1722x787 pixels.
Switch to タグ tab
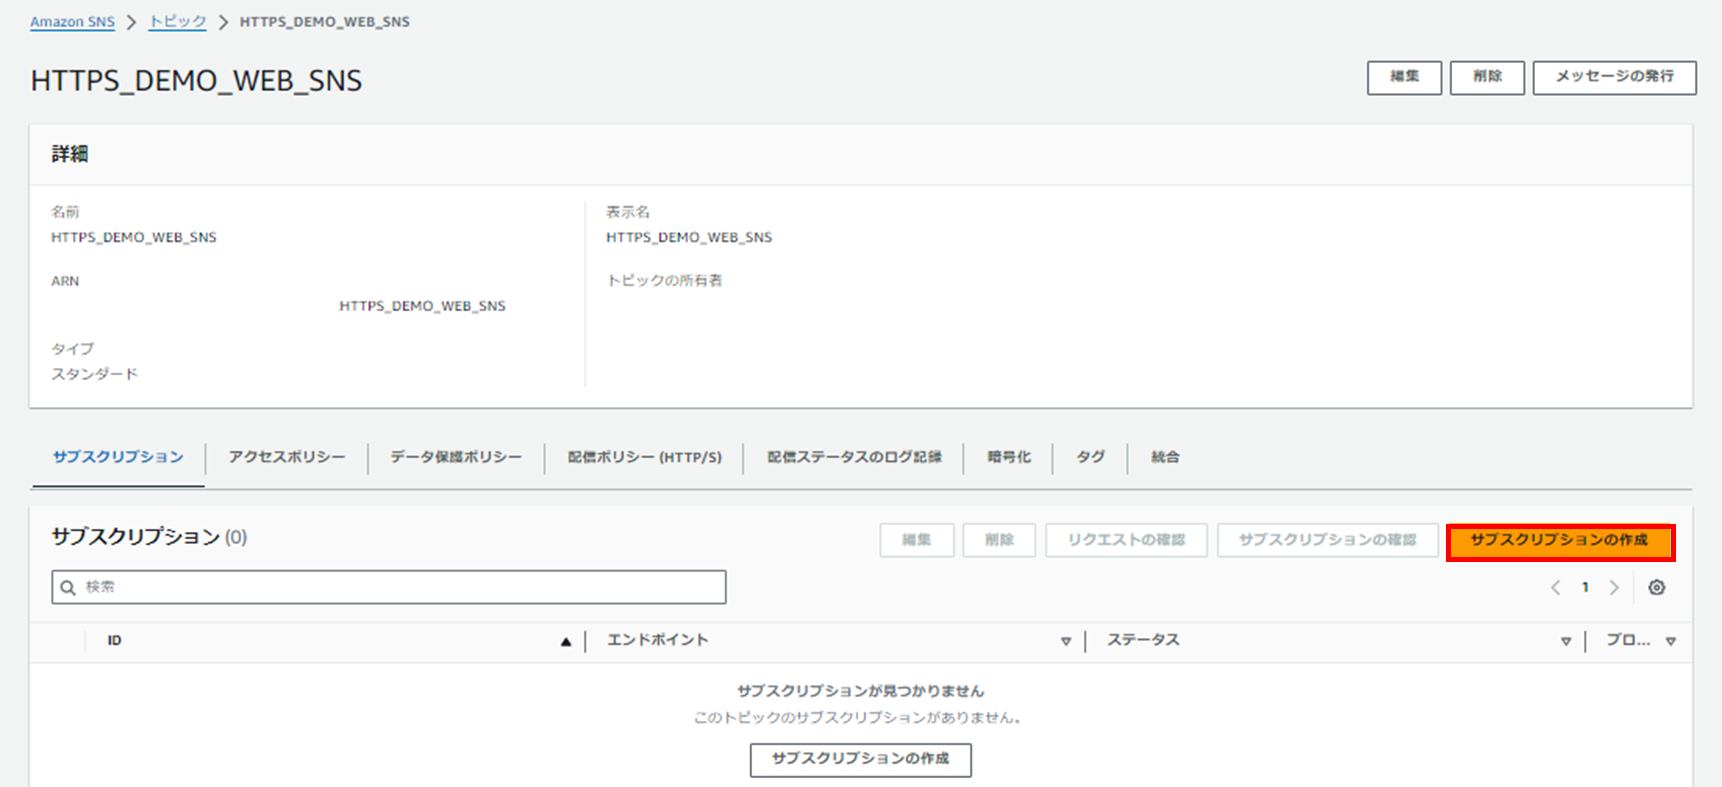coord(1090,457)
